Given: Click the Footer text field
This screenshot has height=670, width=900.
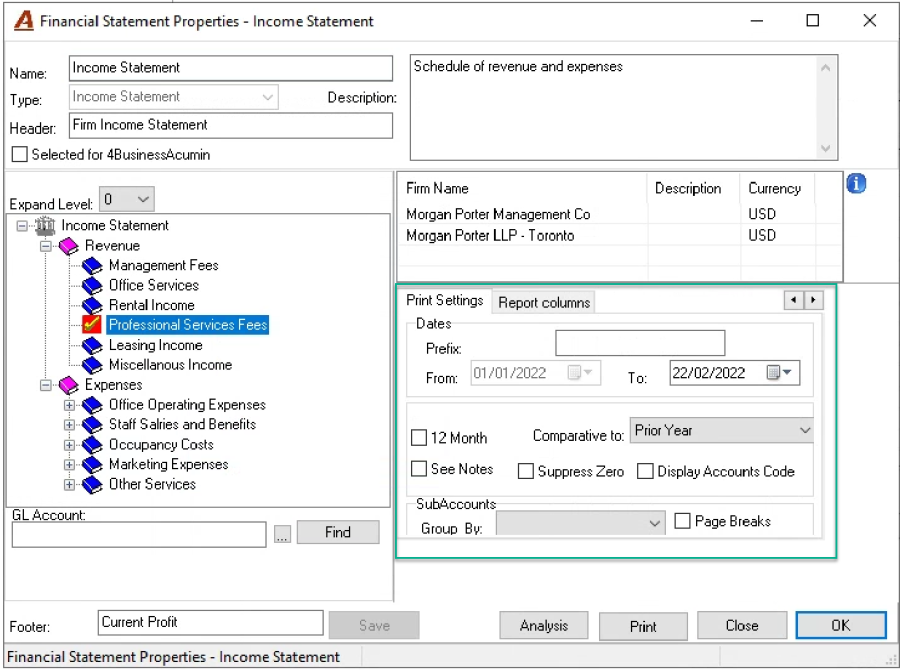Looking at the screenshot, I should (x=211, y=623).
